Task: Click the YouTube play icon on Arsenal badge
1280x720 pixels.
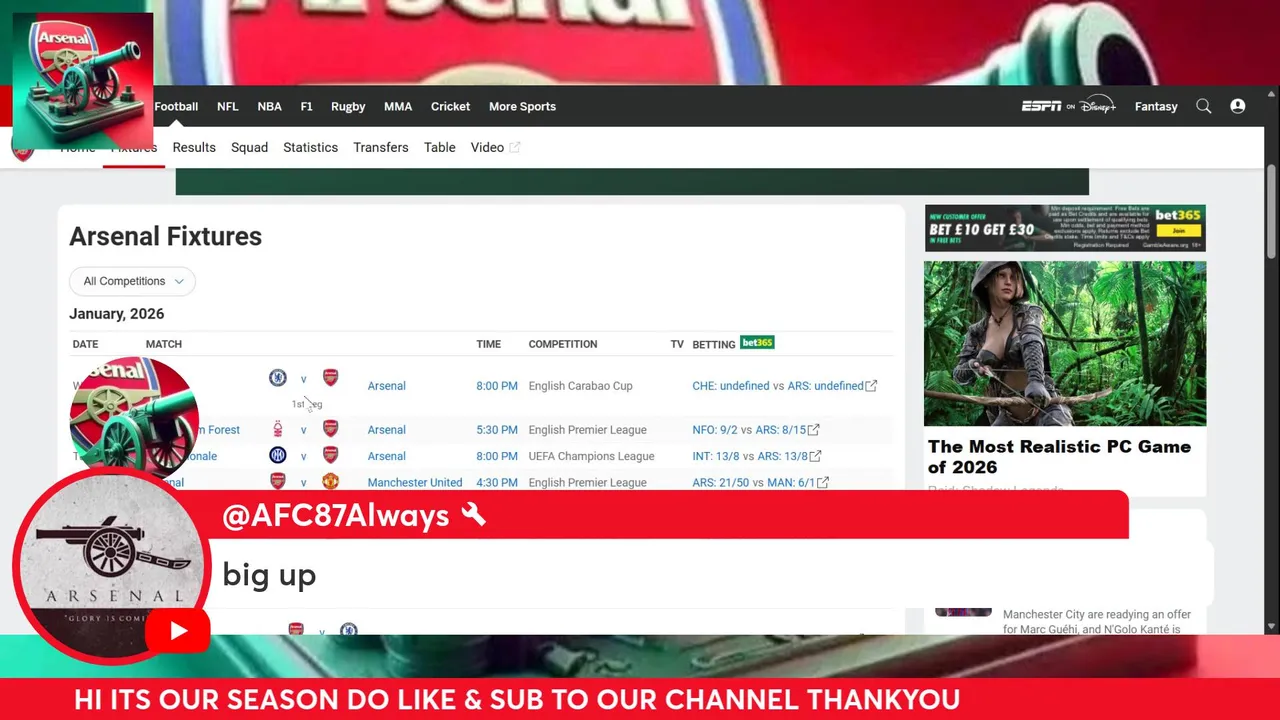Action: (178, 630)
